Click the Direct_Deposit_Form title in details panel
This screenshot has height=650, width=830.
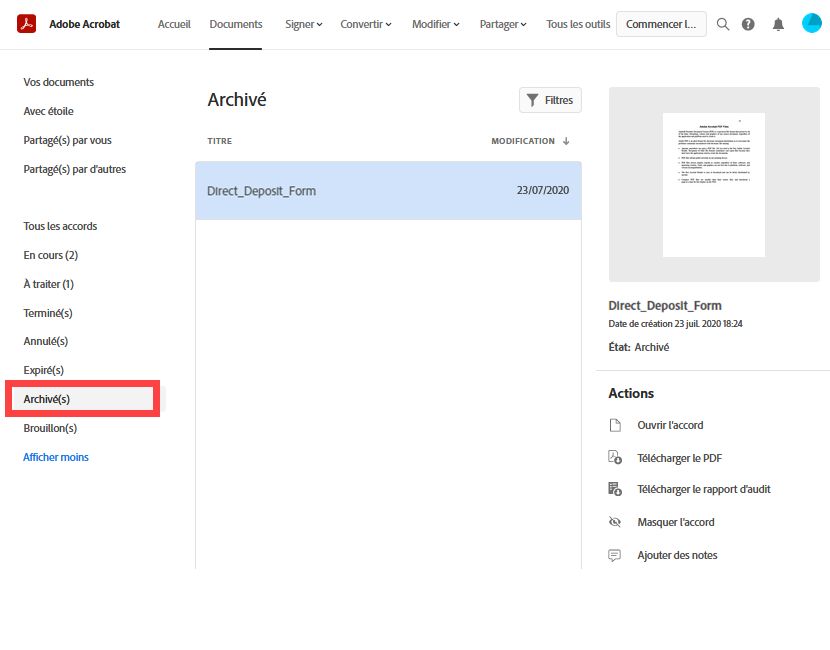pos(665,306)
